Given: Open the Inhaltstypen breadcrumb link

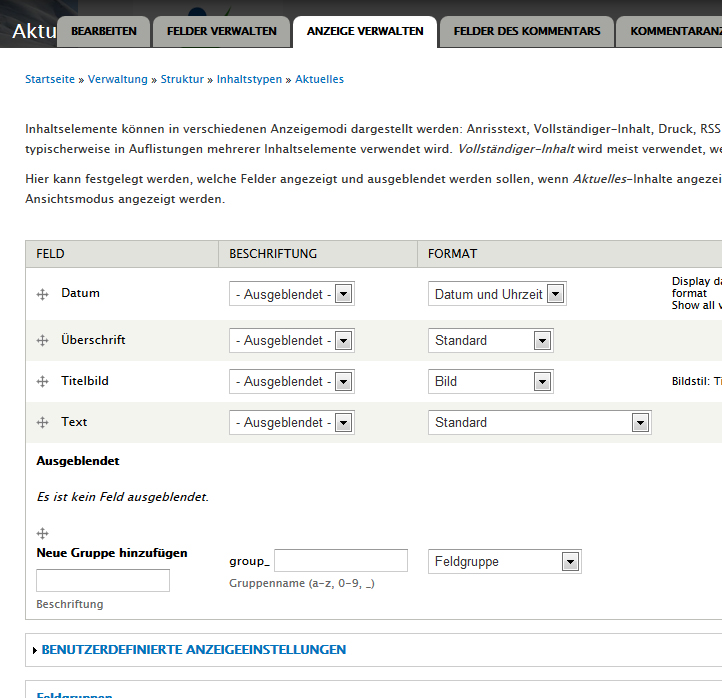Looking at the screenshot, I should pos(250,79).
